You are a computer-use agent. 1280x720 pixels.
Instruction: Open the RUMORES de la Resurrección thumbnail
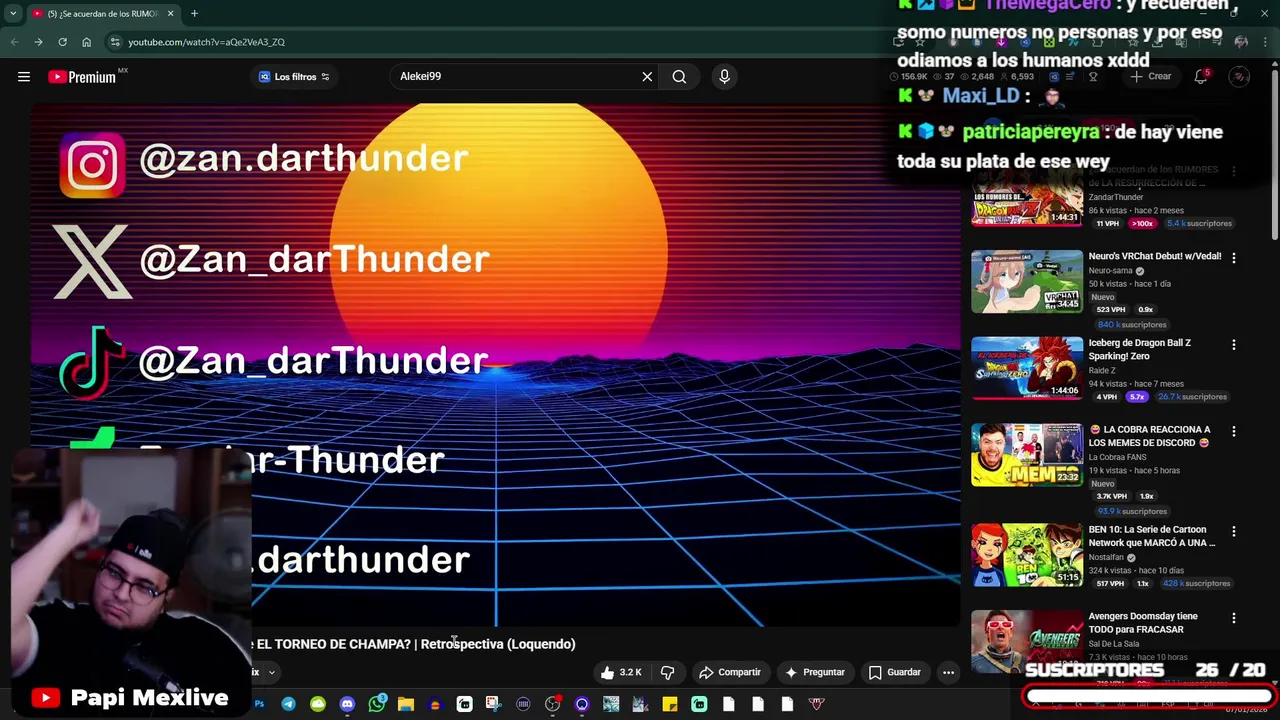1027,198
